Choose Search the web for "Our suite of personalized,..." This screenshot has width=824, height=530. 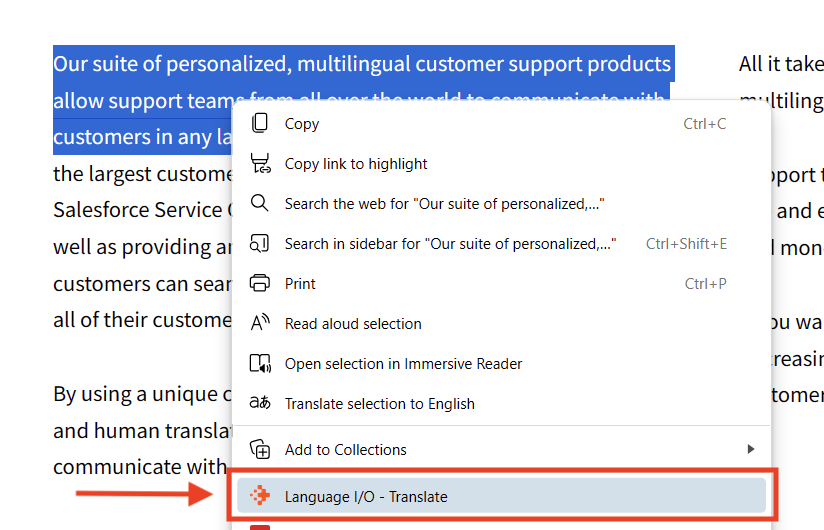coord(501,204)
